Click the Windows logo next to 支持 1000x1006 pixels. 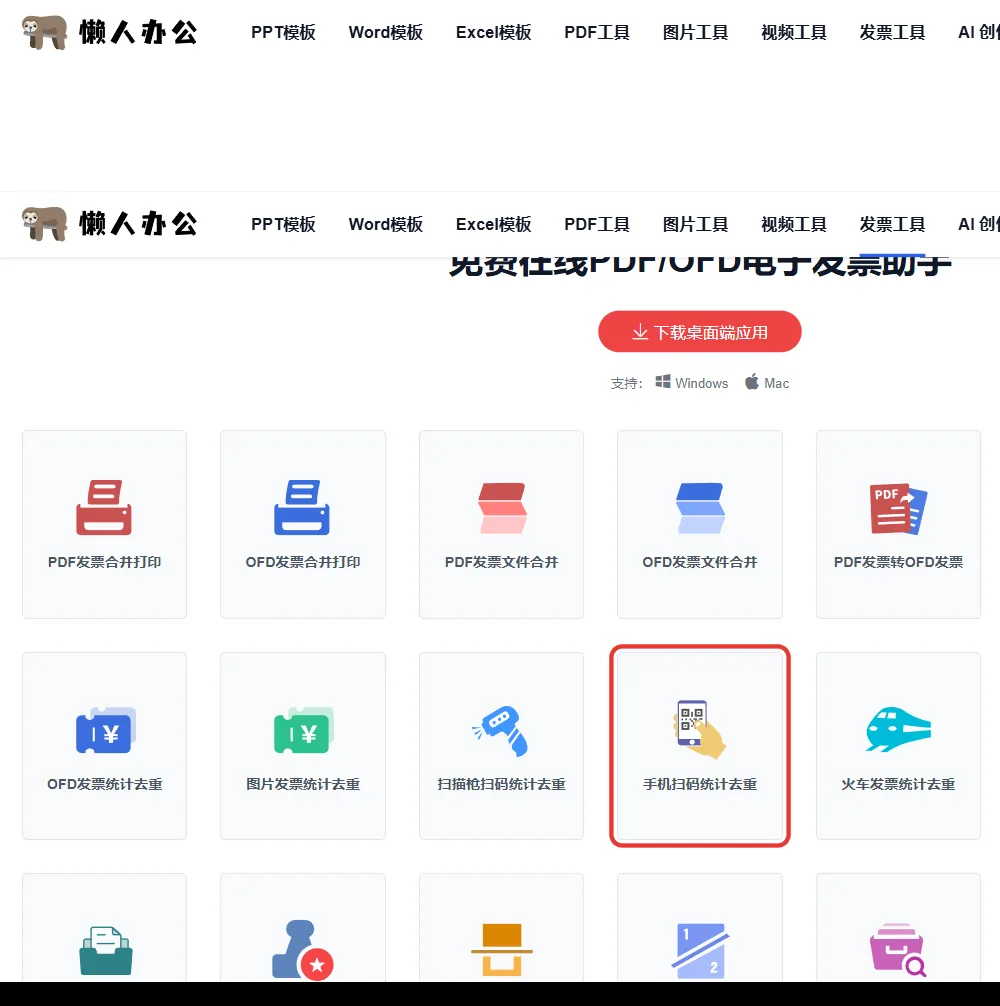click(663, 382)
